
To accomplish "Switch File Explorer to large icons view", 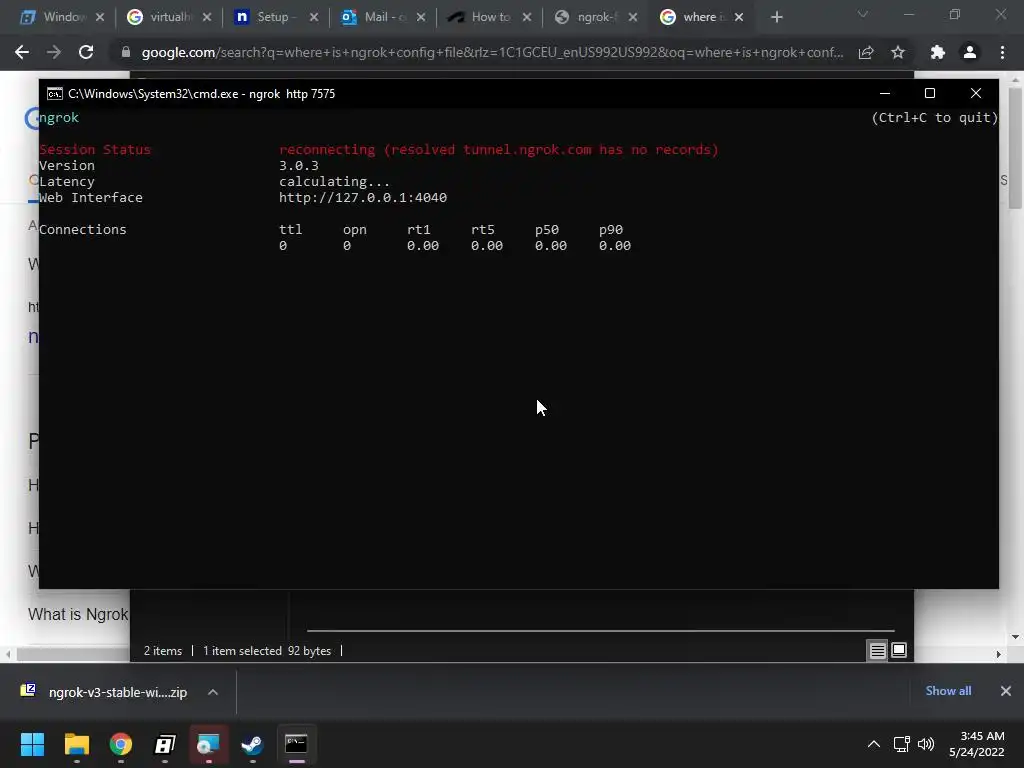I will pos(899,650).
